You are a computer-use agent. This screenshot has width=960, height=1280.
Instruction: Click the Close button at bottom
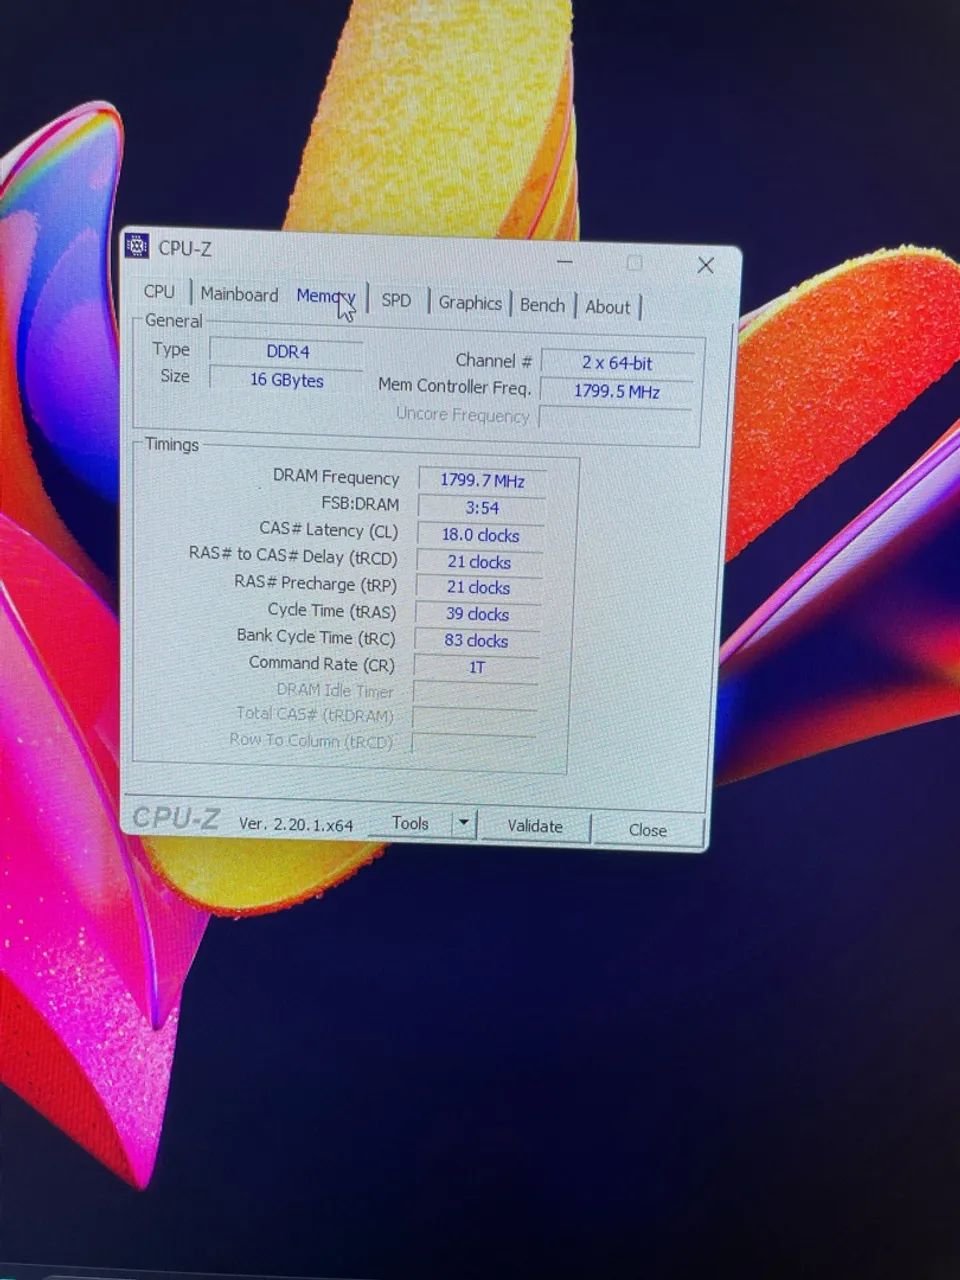click(x=648, y=830)
